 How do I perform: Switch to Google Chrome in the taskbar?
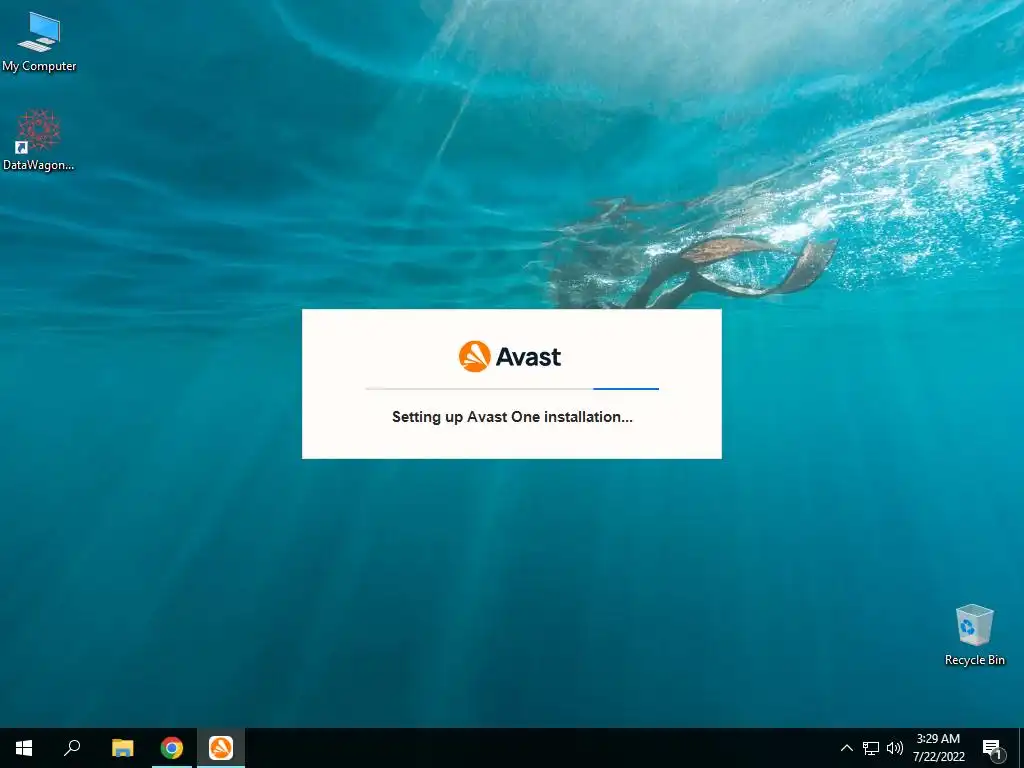[172, 748]
